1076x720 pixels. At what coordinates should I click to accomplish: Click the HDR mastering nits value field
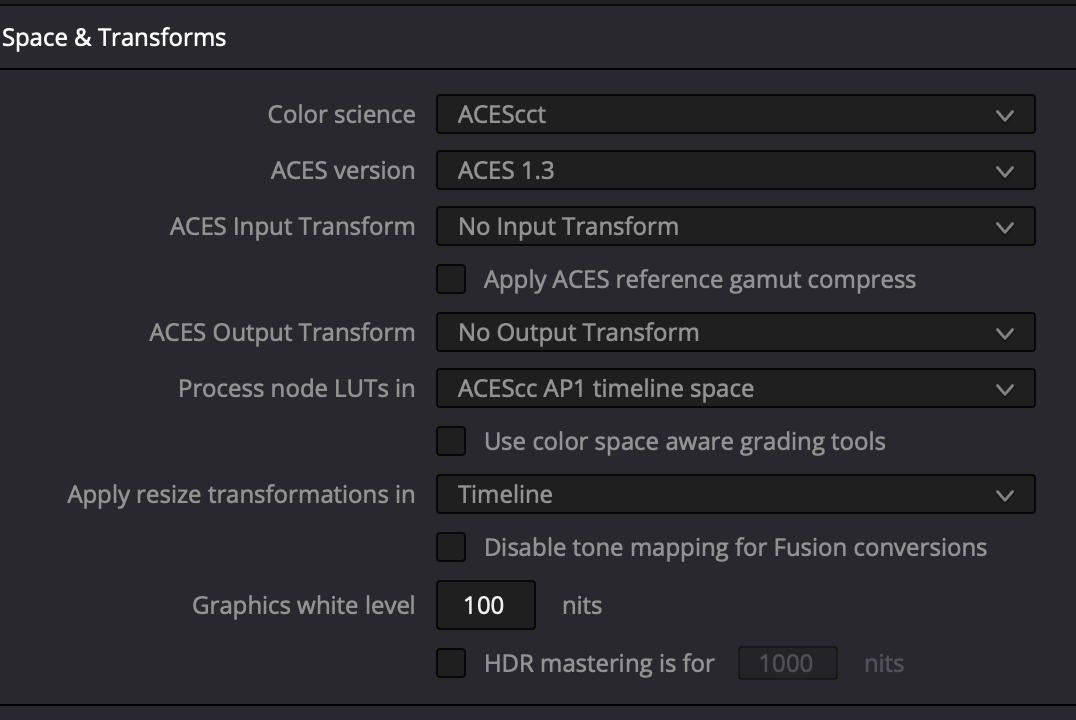787,663
